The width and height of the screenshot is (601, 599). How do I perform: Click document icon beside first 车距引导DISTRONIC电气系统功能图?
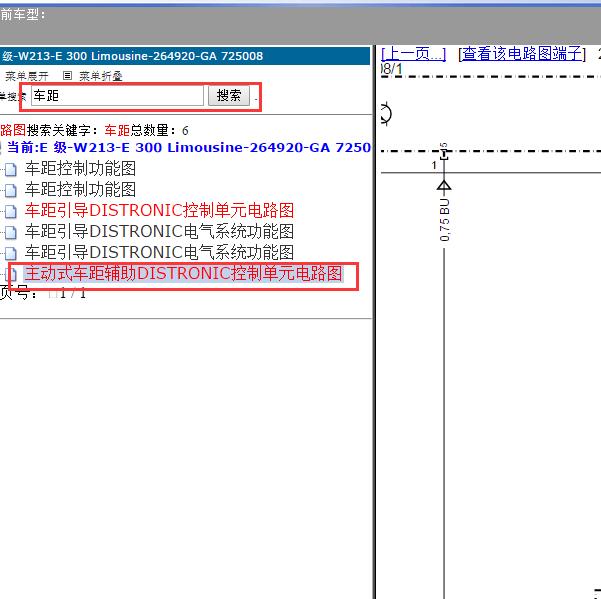(11, 232)
